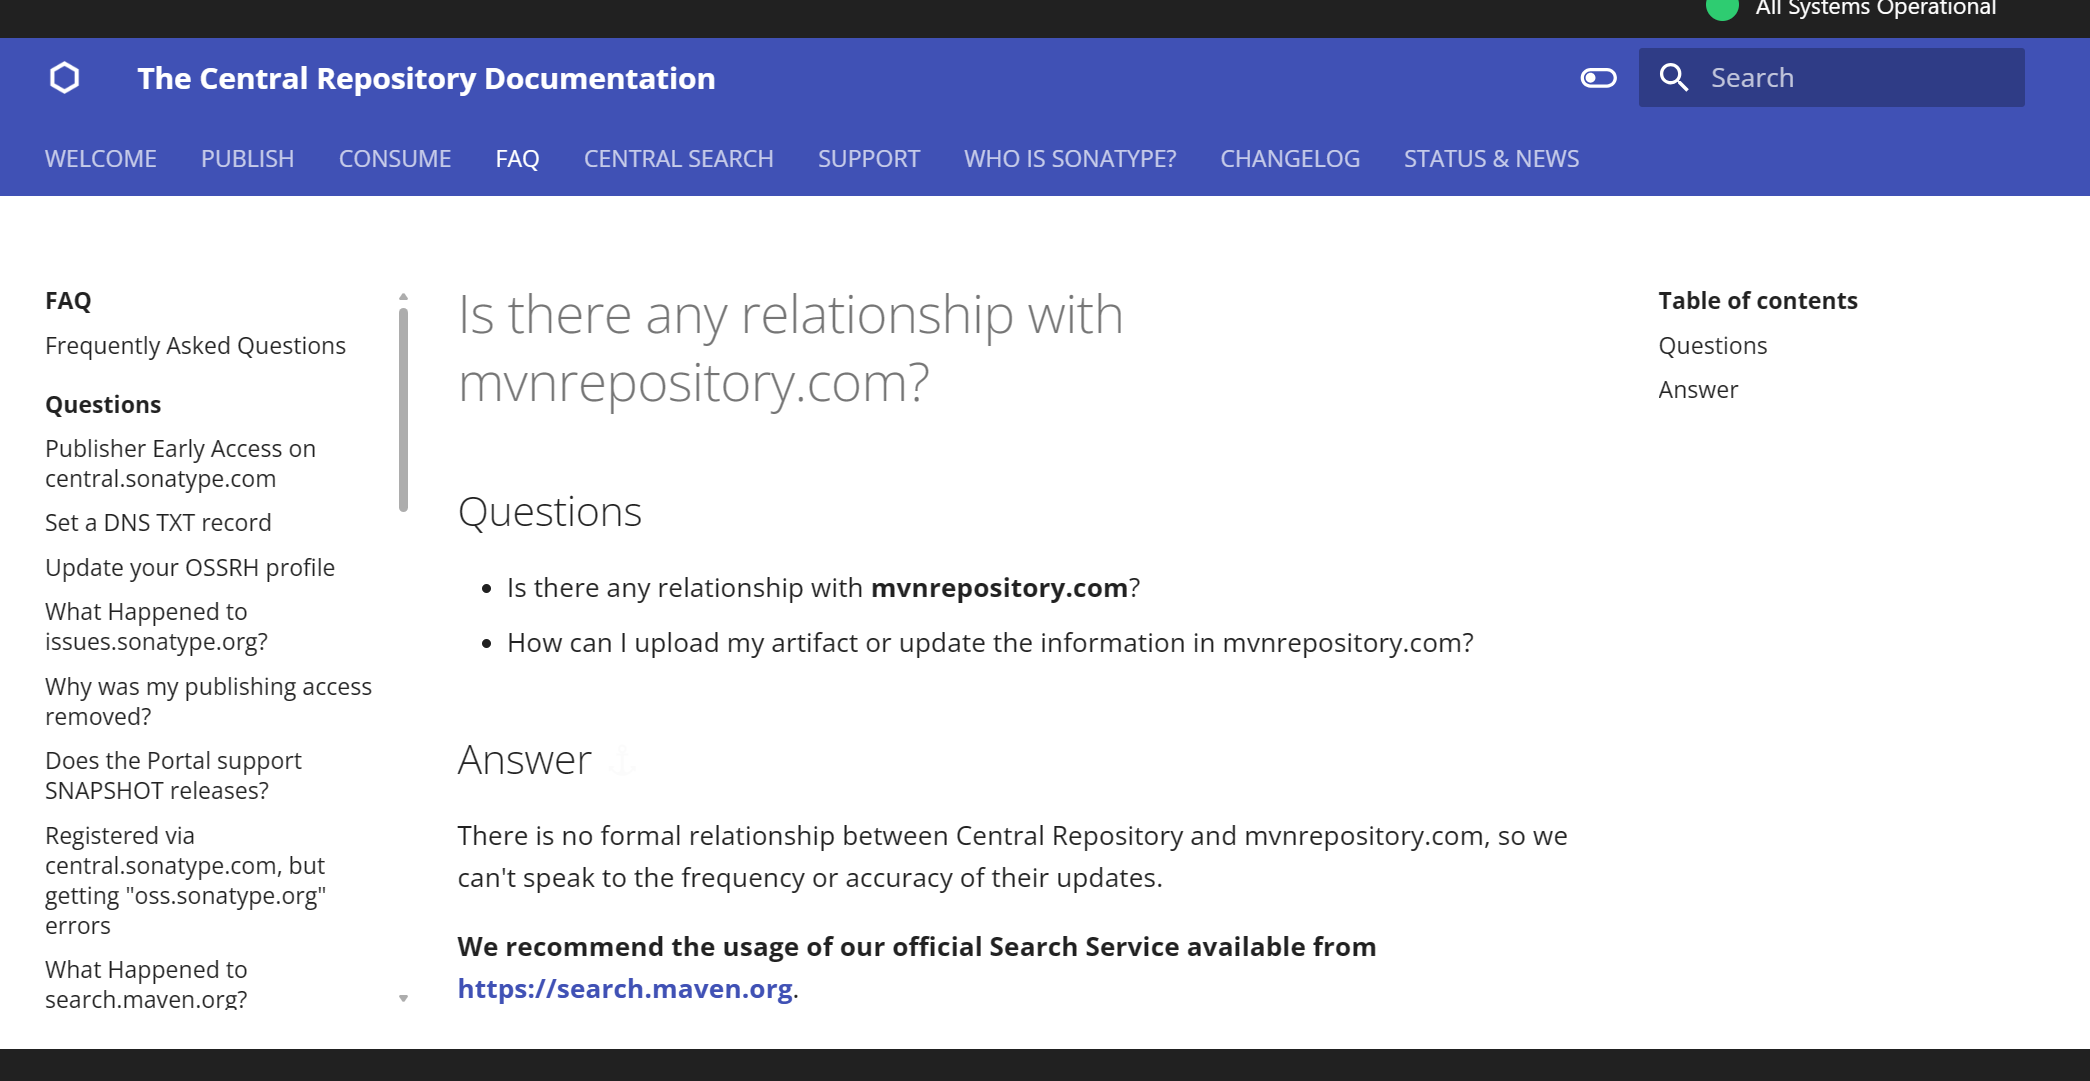Open 'Set a DNS TXT record' question
The height and width of the screenshot is (1081, 2090).
click(158, 523)
